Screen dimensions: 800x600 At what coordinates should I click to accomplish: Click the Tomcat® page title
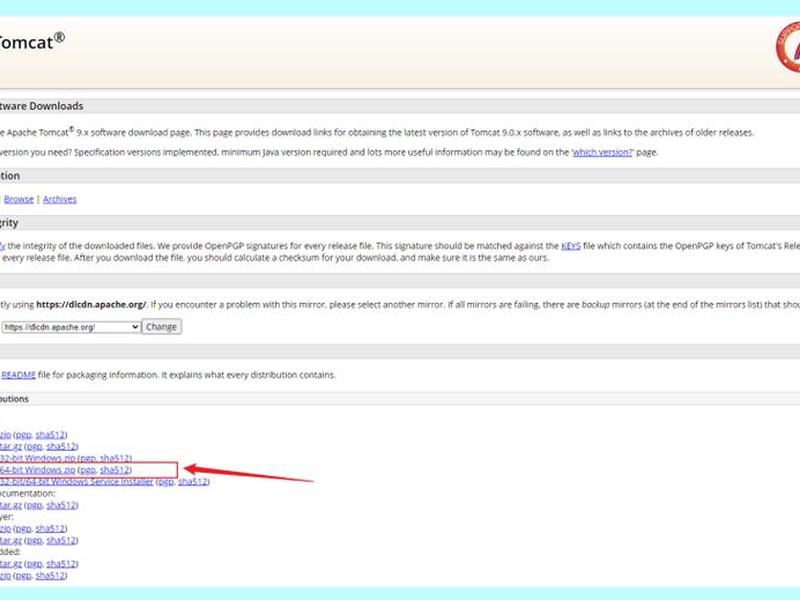(x=32, y=42)
